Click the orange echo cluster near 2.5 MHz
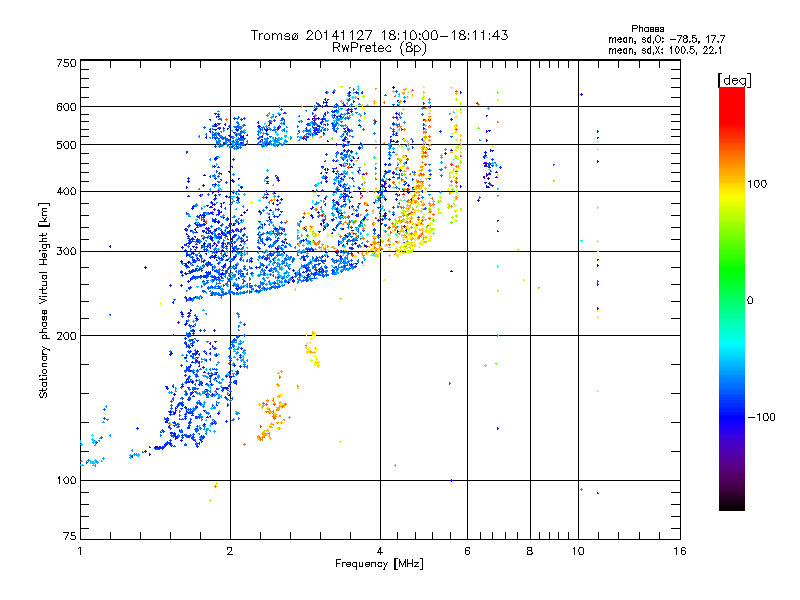 pyautogui.click(x=273, y=411)
